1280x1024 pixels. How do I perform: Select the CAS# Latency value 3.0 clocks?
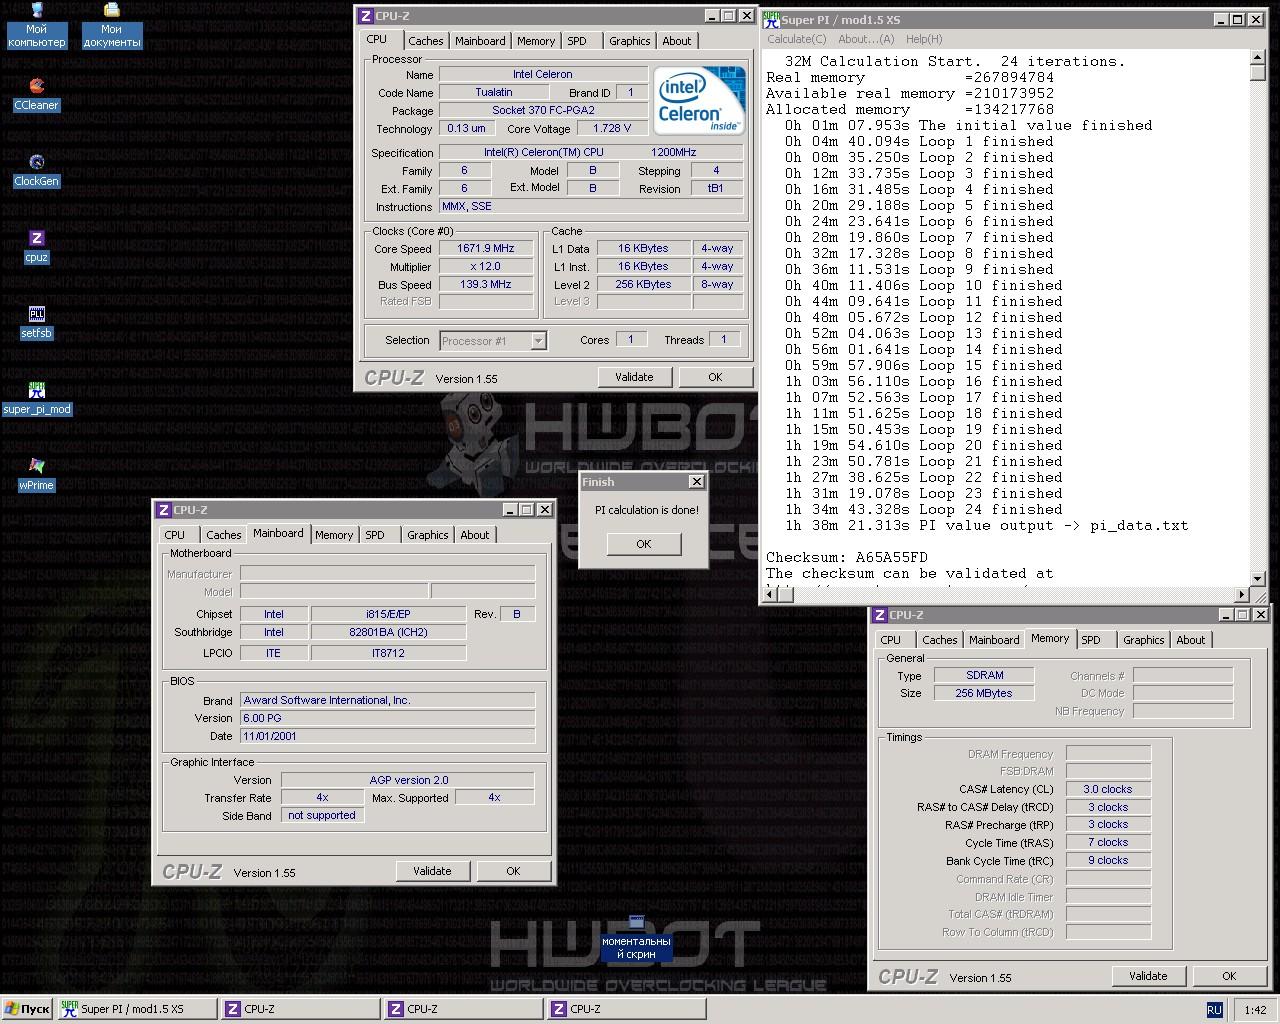point(1108,789)
